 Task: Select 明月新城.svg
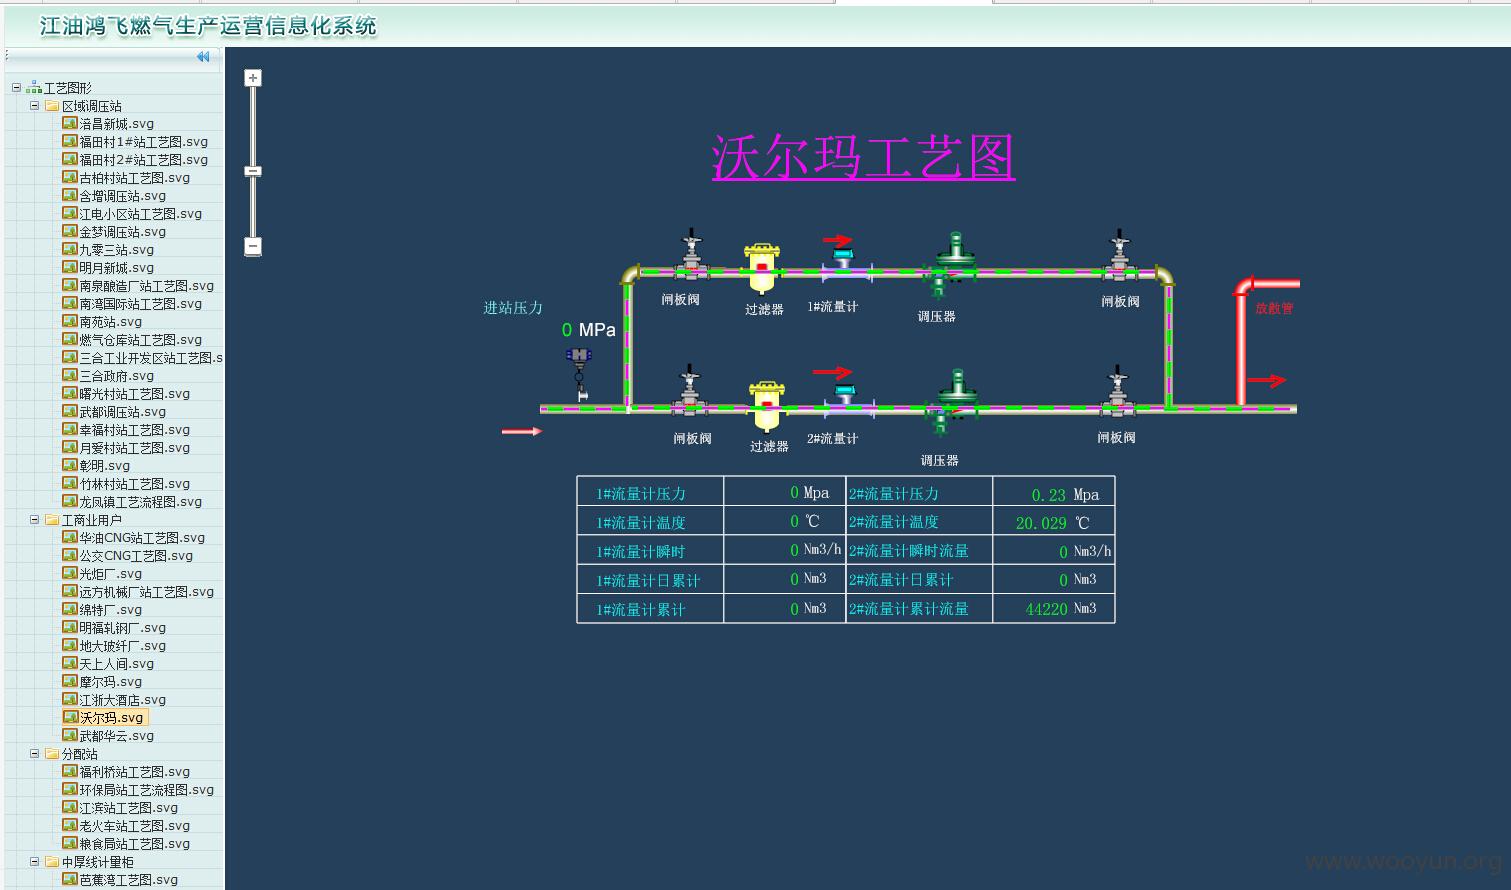117,268
